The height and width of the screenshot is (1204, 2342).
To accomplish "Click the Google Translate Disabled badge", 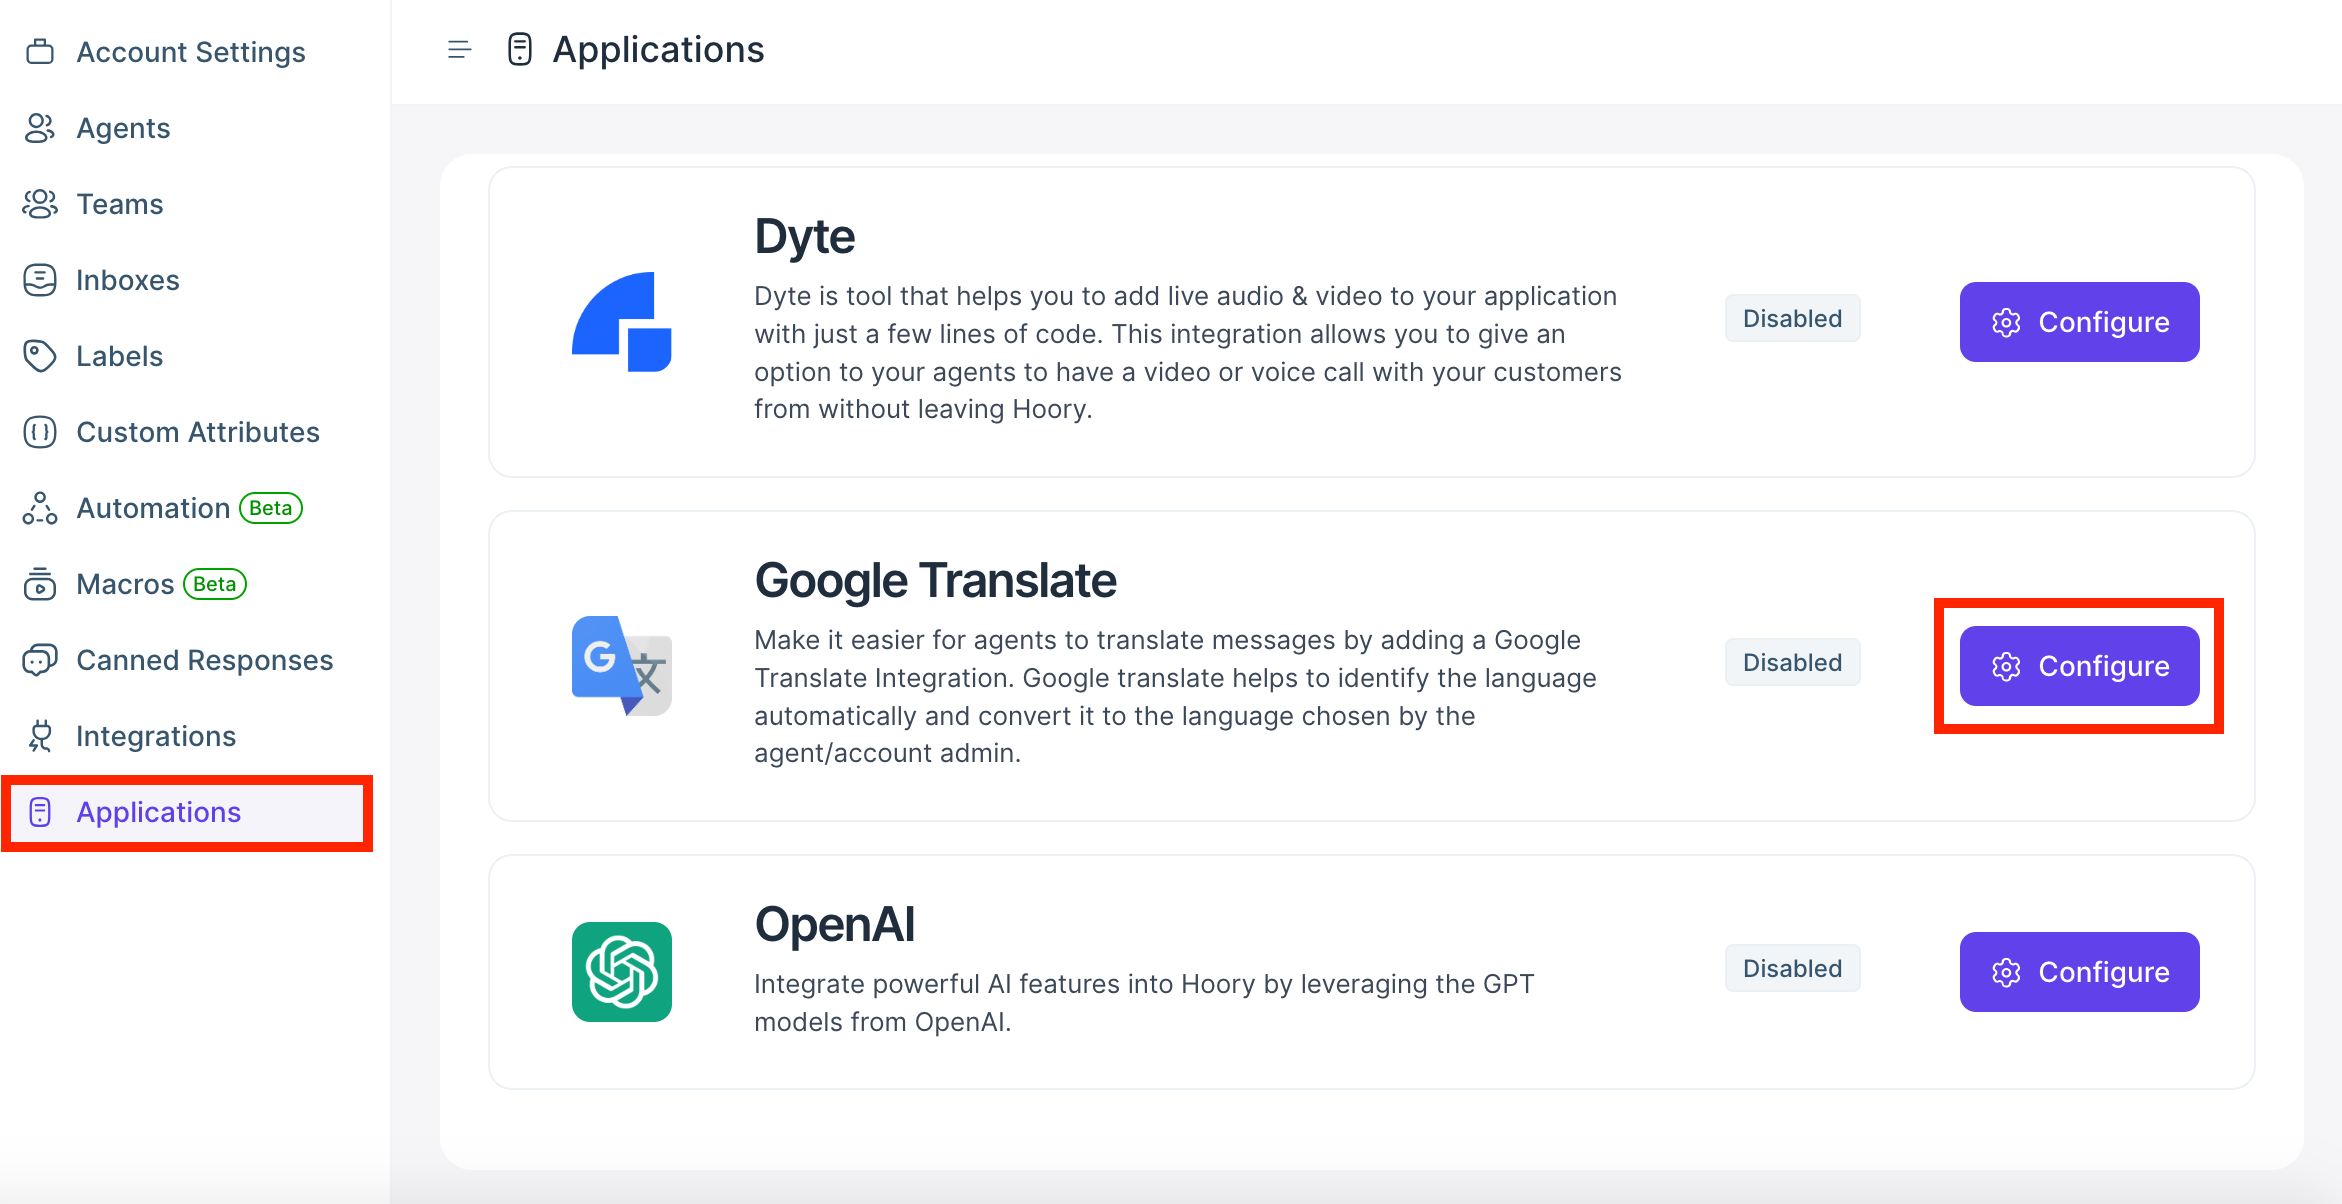I will tap(1792, 662).
